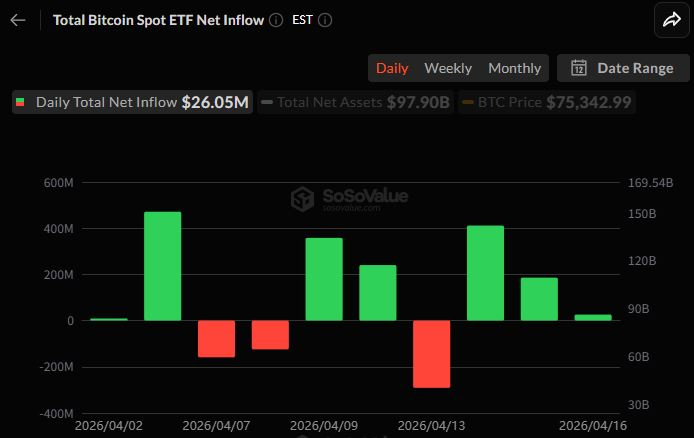Select the small green bar above 2026/04/16

coord(593,317)
